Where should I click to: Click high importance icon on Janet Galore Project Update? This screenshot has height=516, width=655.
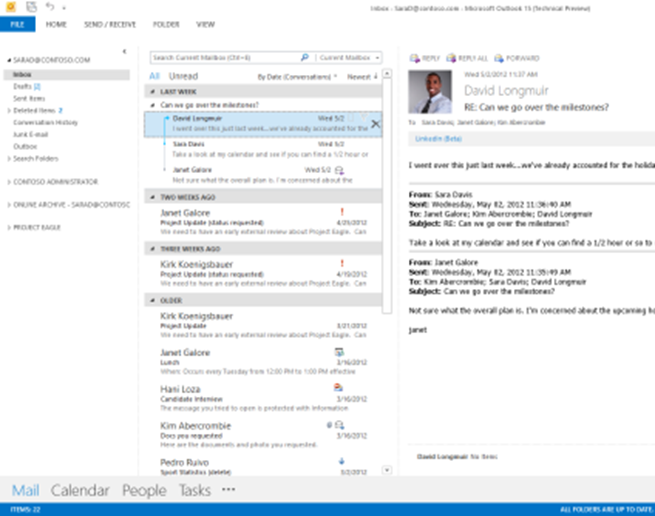pyautogui.click(x=342, y=212)
